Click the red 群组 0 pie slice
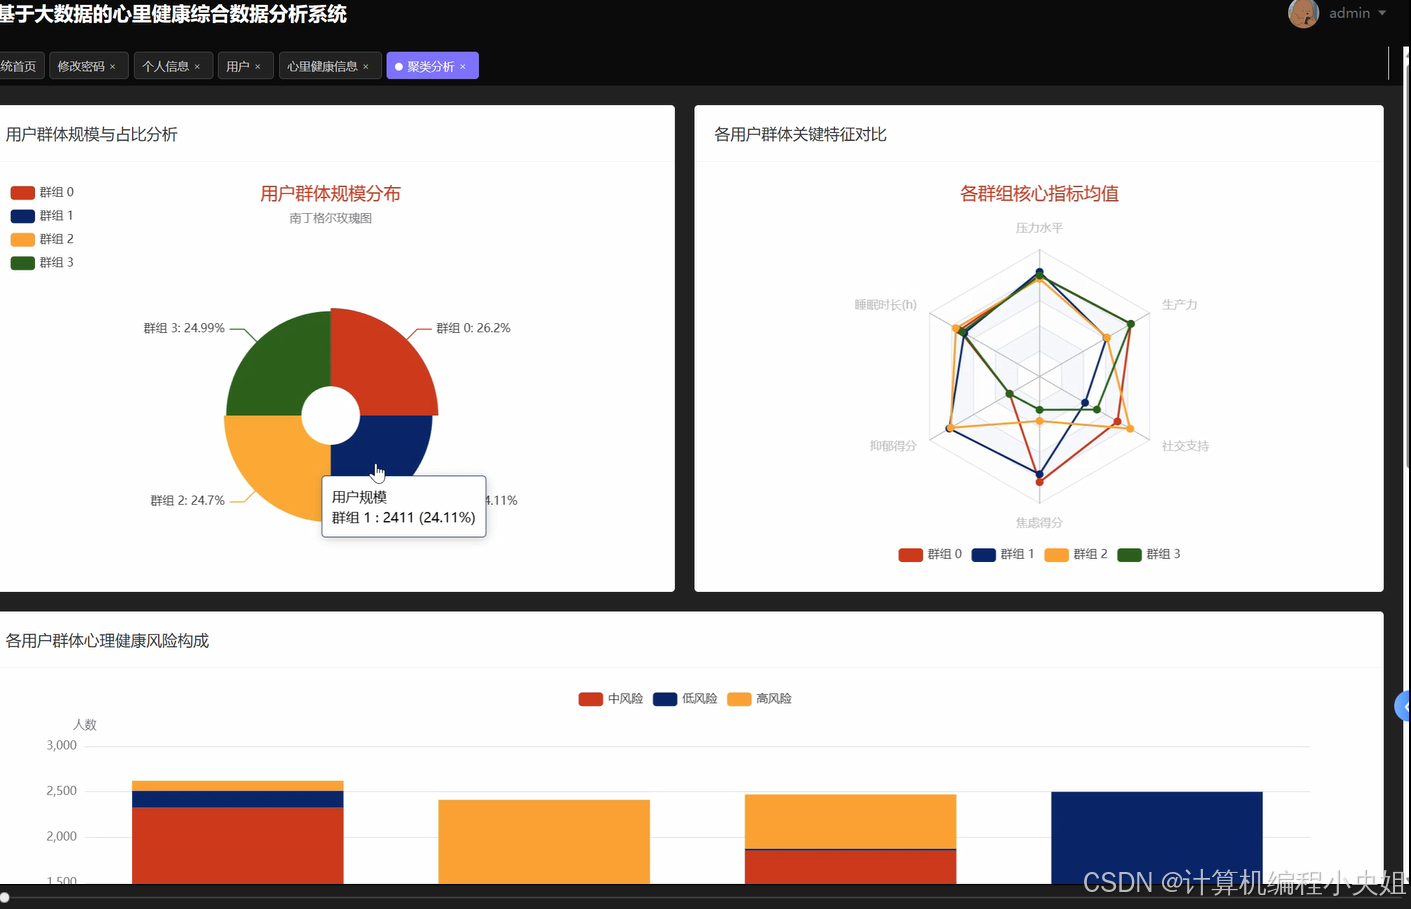Screen dimensions: 1411x909 pos(384,365)
